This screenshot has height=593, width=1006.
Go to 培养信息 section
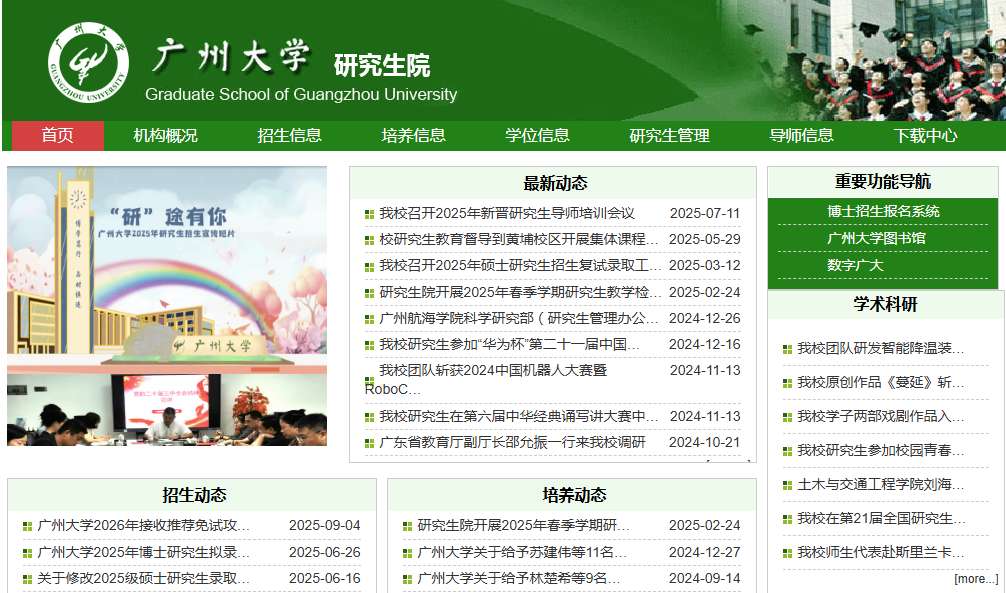pyautogui.click(x=413, y=136)
